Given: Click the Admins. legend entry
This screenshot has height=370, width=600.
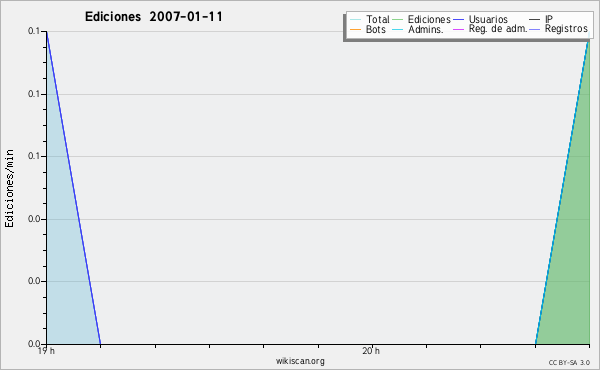Looking at the screenshot, I should 418,29.
